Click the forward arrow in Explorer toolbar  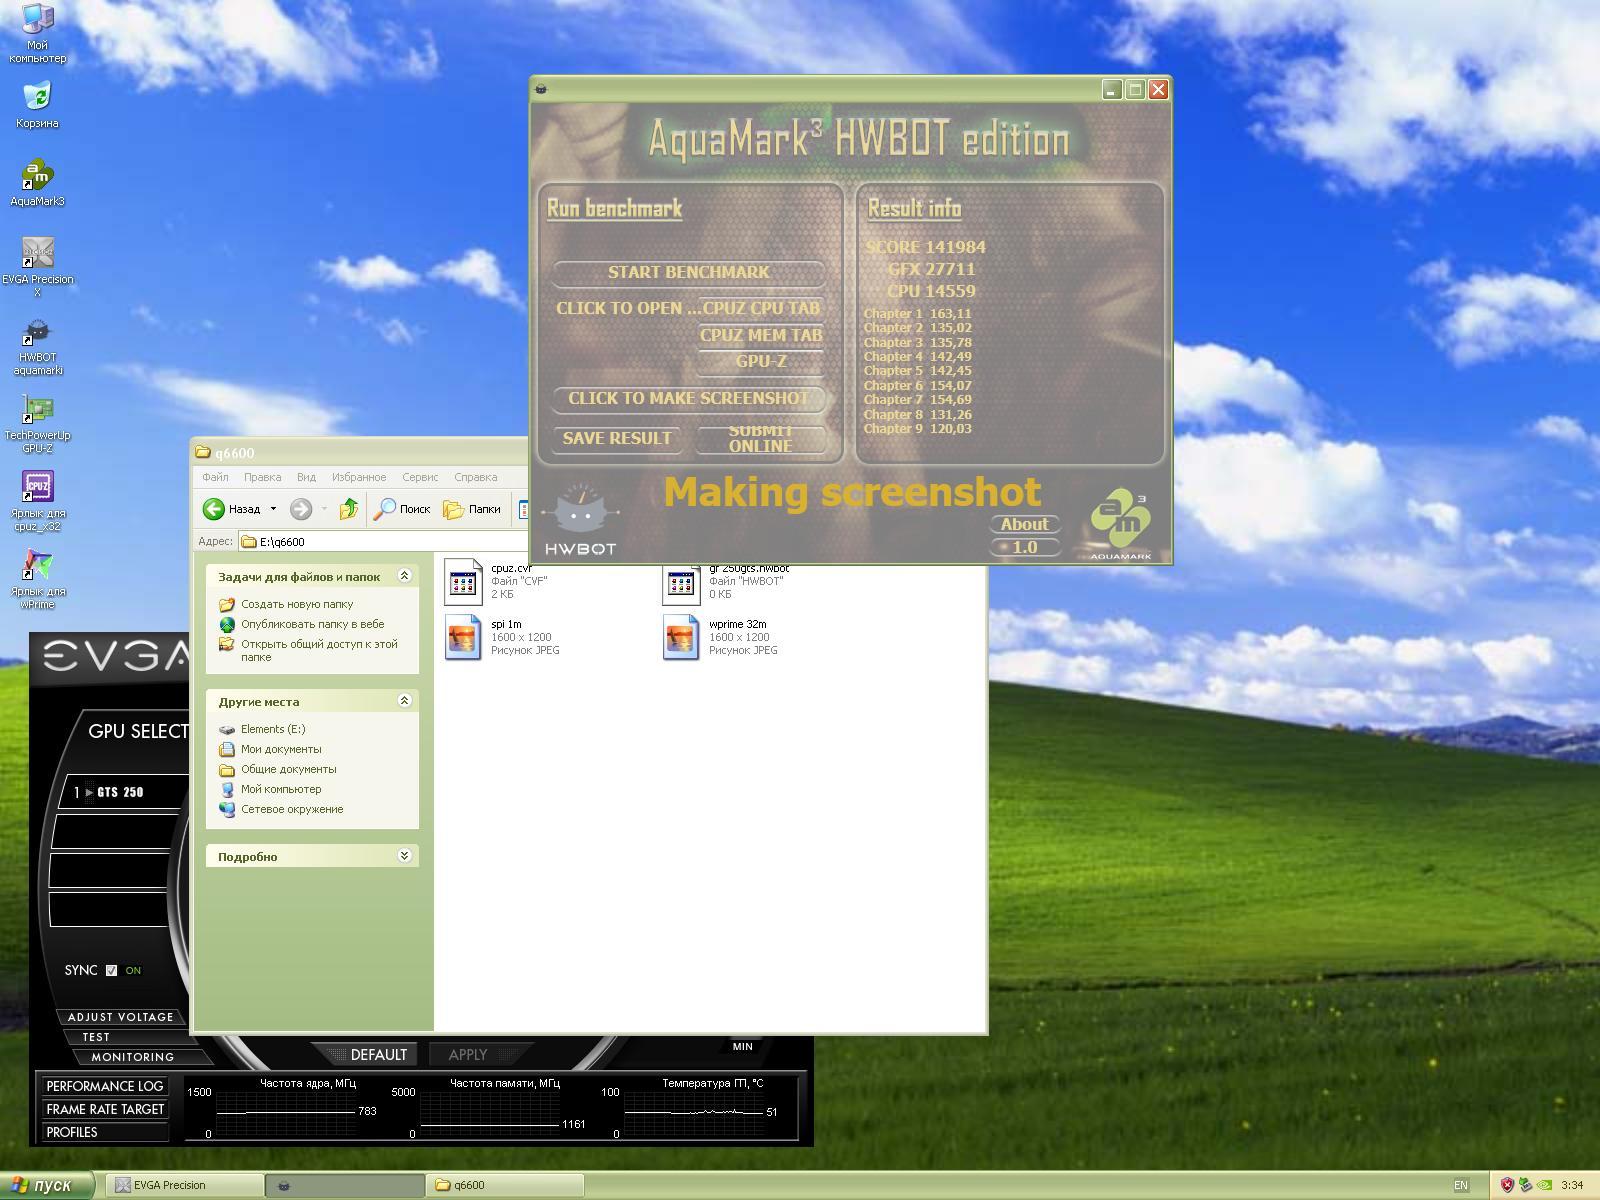(x=300, y=509)
